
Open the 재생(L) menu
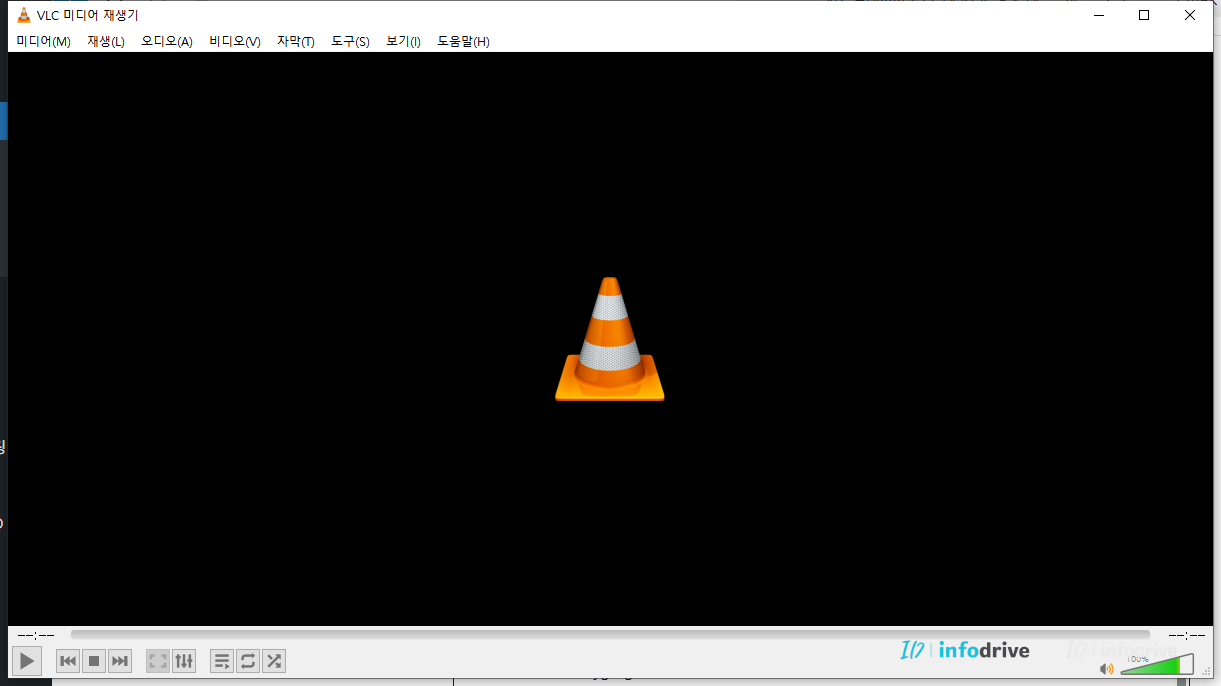[106, 41]
